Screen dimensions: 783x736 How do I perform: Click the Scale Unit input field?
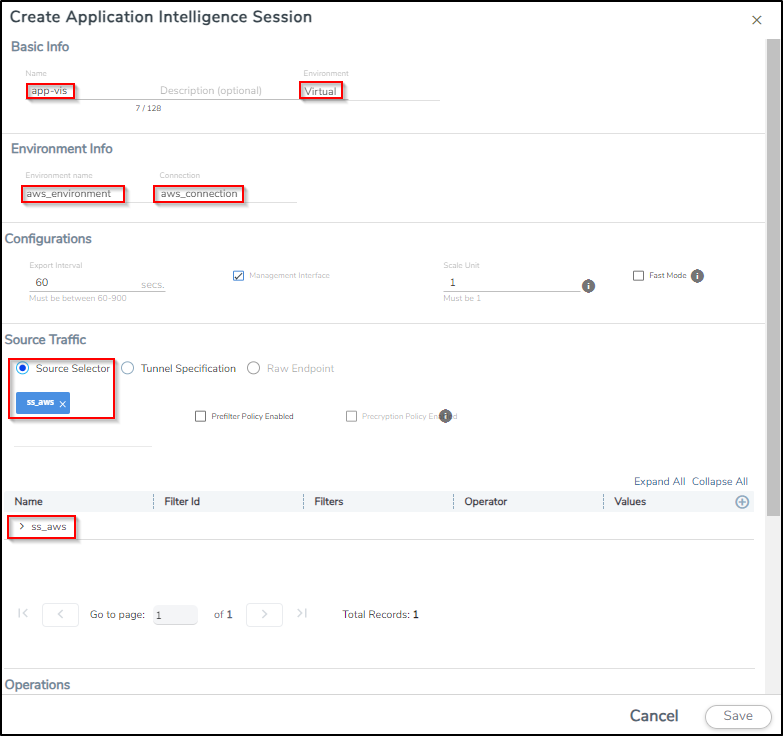511,283
